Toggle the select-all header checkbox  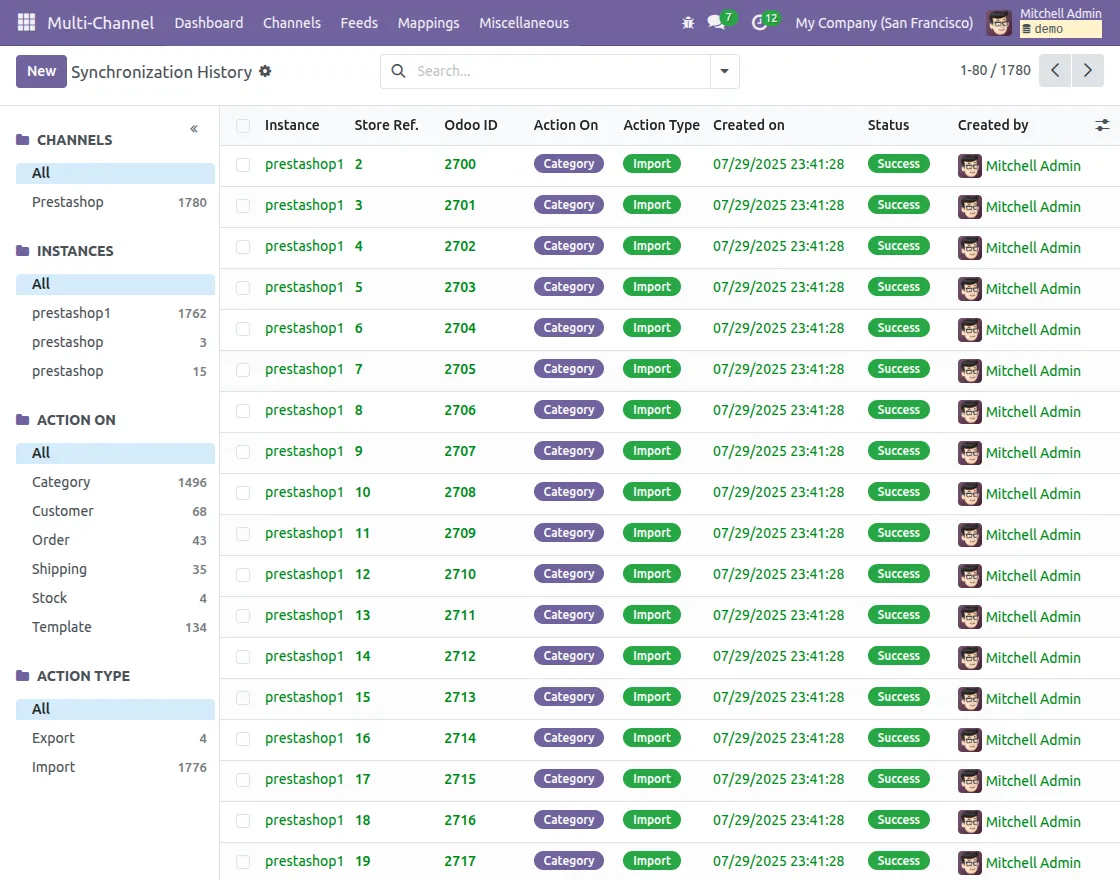tap(243, 125)
